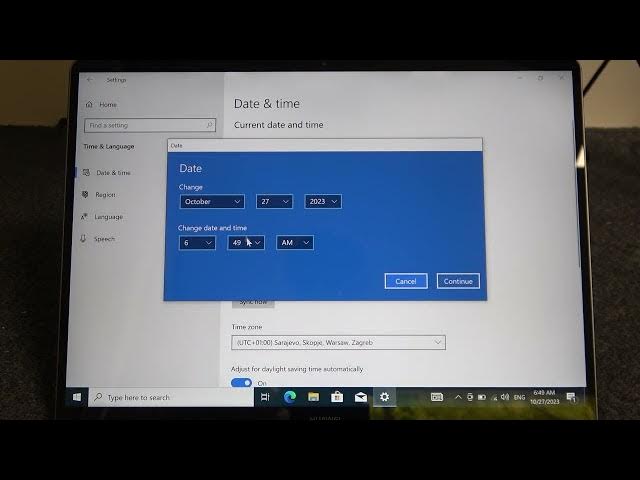Viewport: 640px width, 480px height.
Task: Click the search magnifier in Find a setting
Action: (x=209, y=125)
